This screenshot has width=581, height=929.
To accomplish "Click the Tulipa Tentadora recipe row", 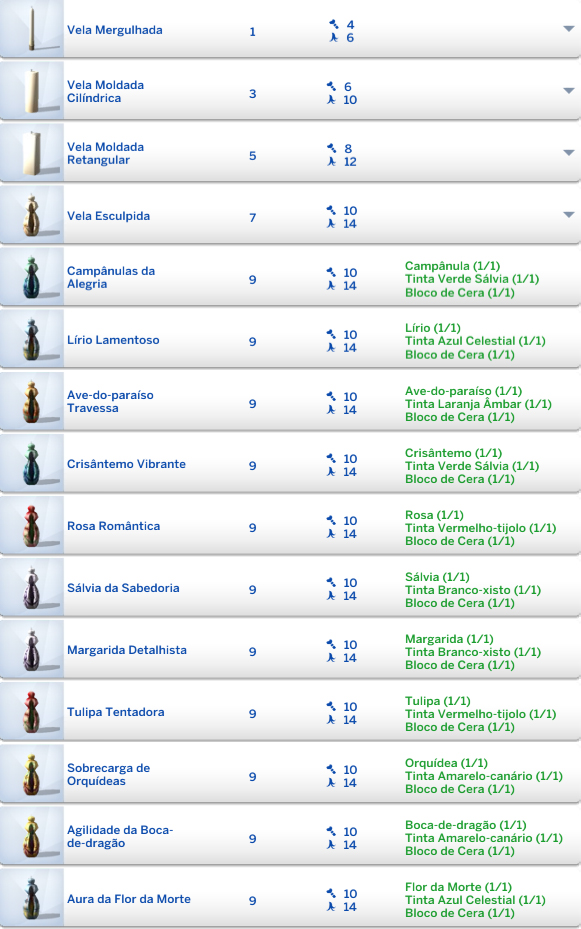I will click(x=290, y=712).
